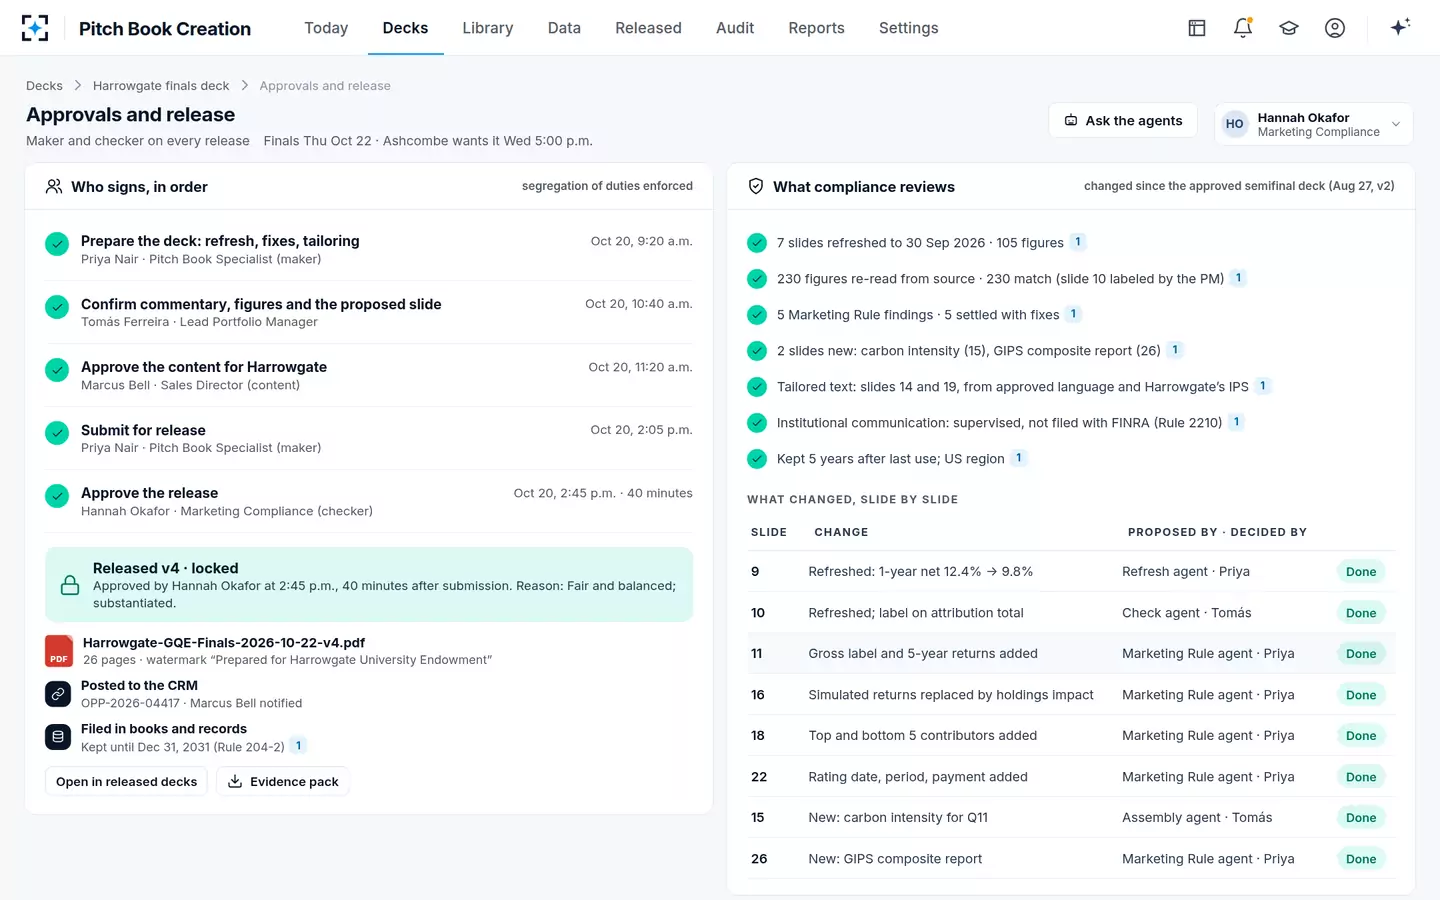
Task: Click the link icon beside Posted to the CRM
Action: 58,694
